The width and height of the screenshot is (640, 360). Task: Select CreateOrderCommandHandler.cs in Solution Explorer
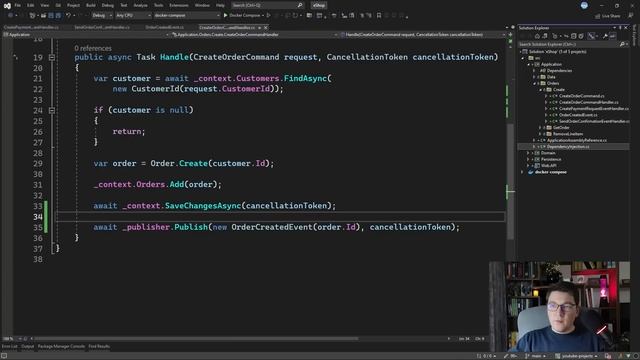pos(589,102)
